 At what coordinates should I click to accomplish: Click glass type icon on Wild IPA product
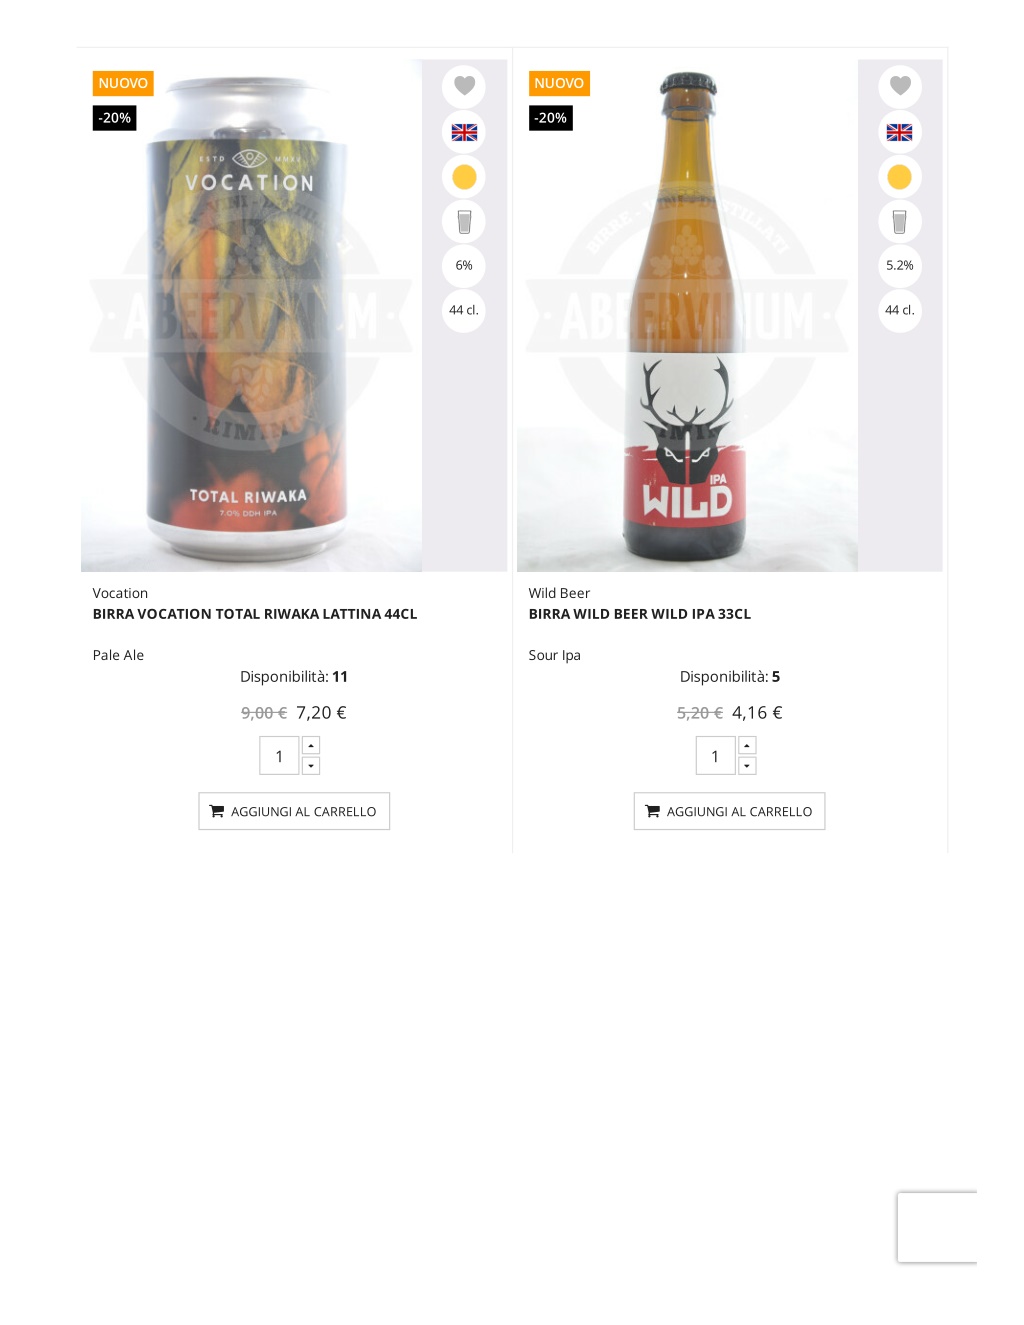tap(900, 221)
